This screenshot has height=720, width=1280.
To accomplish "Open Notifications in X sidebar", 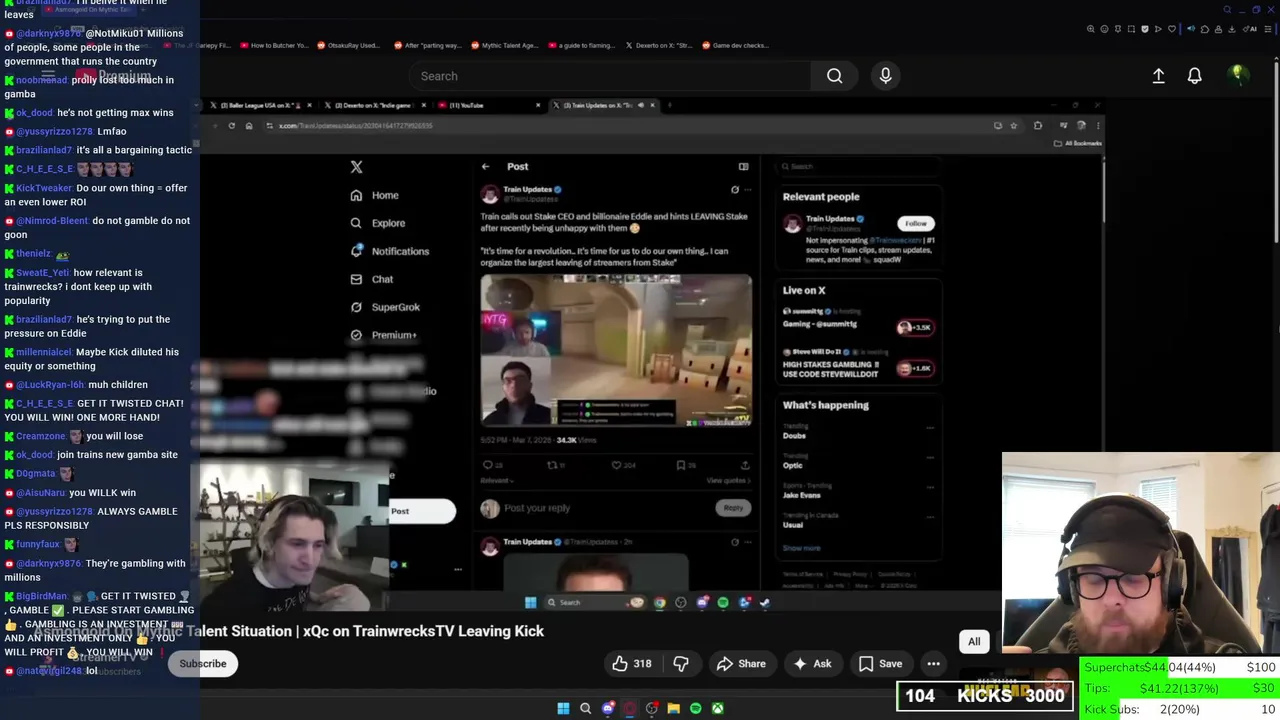I will click(x=390, y=251).
